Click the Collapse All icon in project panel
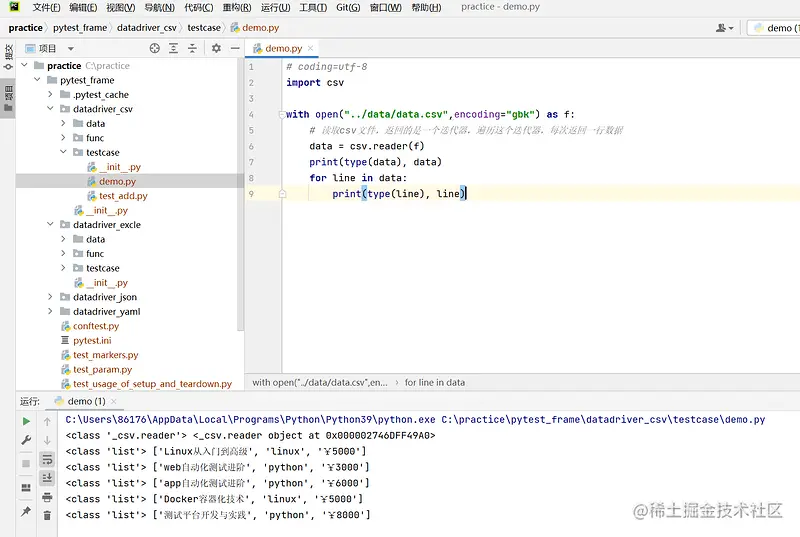 click(192, 48)
